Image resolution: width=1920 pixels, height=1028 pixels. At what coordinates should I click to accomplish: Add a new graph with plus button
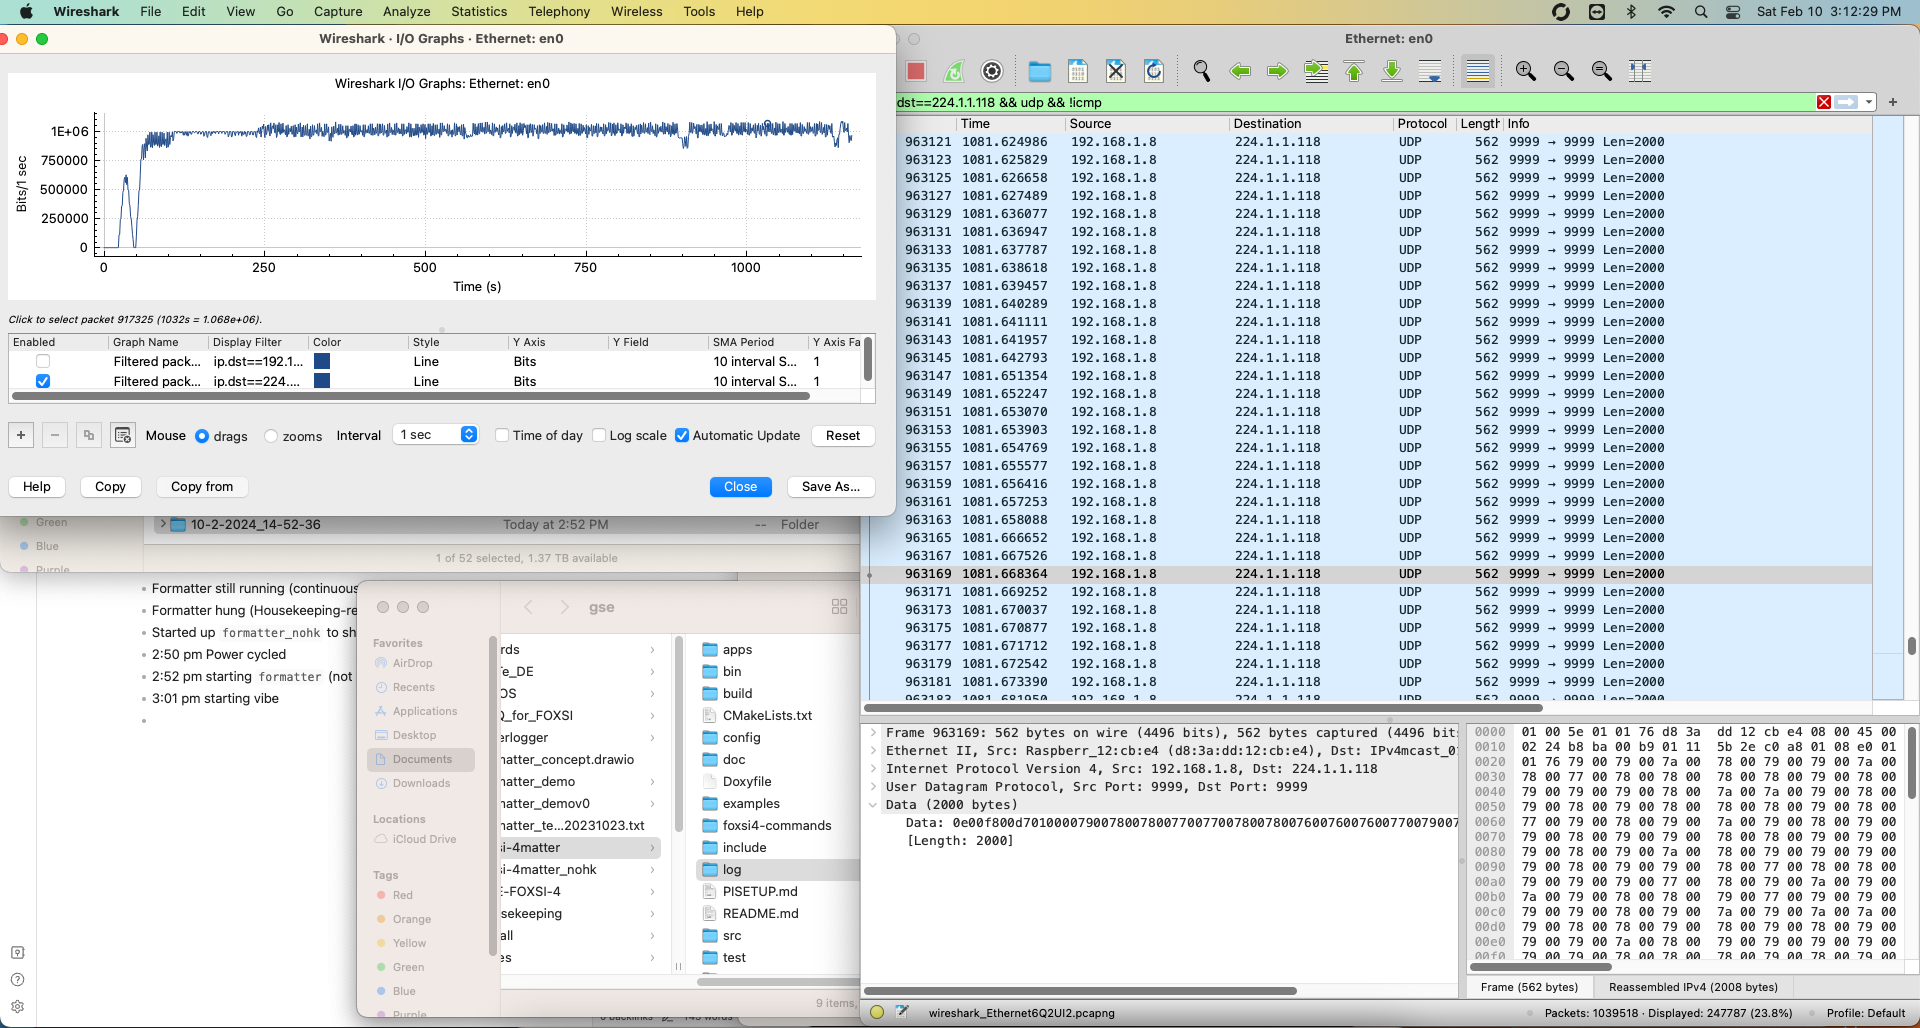(x=21, y=435)
